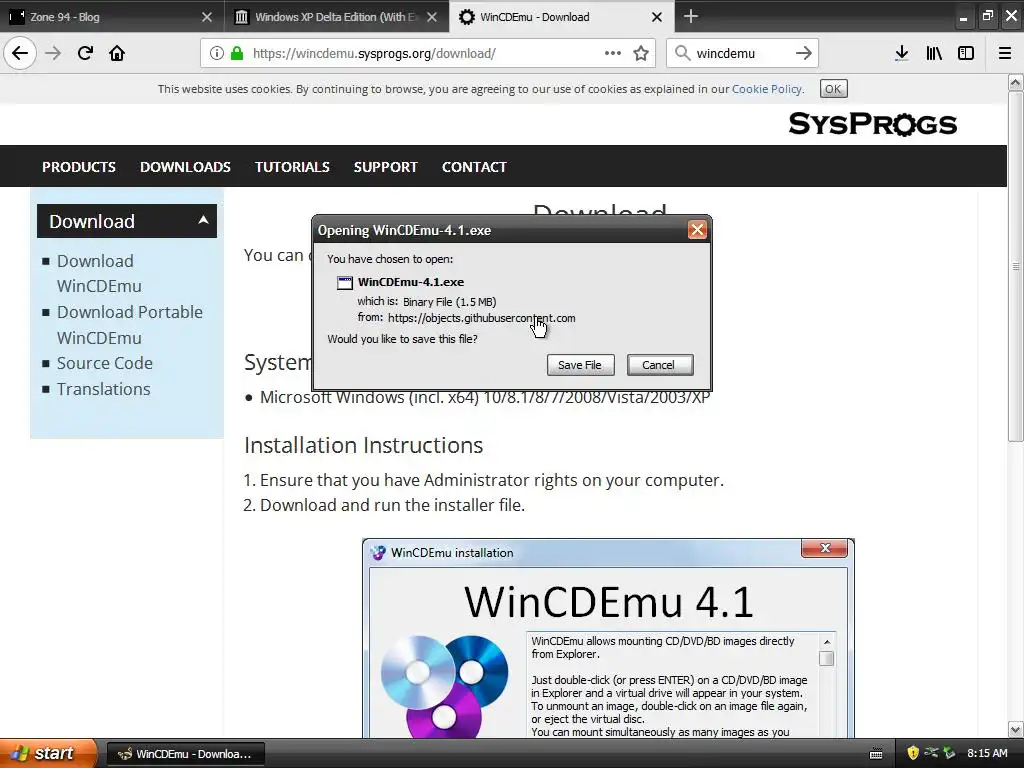Viewport: 1024px width, 768px height.
Task: Collapse the Download sidebar panel arrow
Action: pos(203,220)
